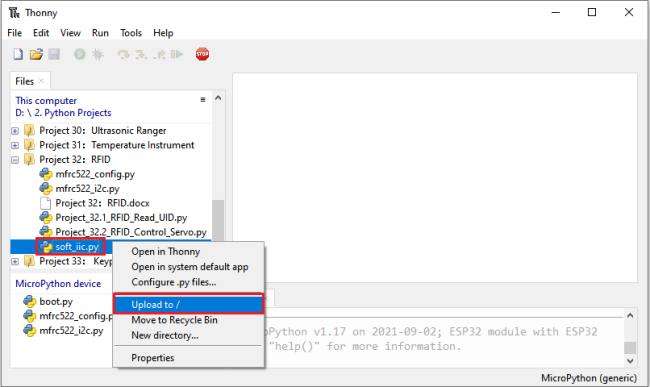Open the Files panel hamburger menu icon

pos(203,99)
